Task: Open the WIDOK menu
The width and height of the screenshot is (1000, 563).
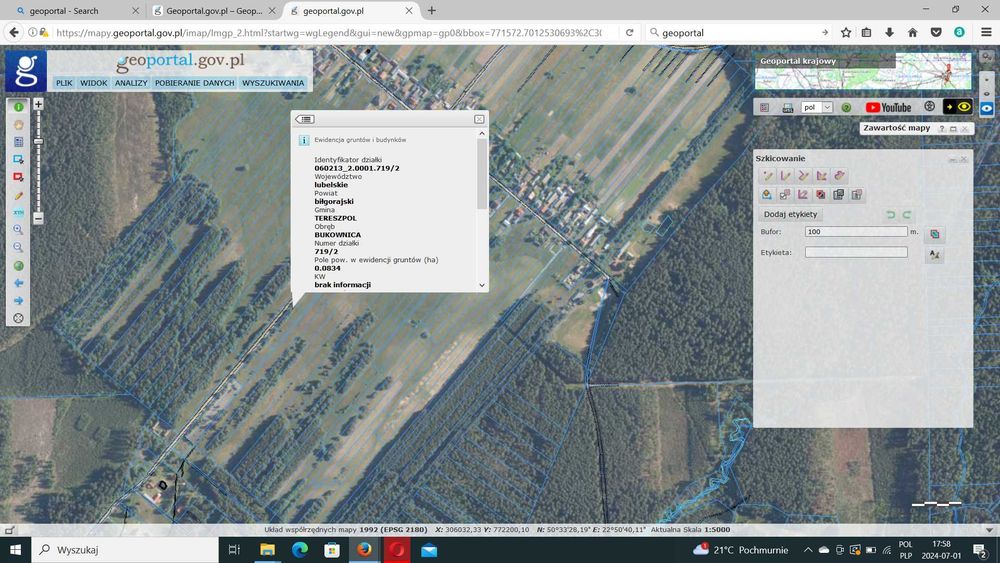Action: coord(94,83)
